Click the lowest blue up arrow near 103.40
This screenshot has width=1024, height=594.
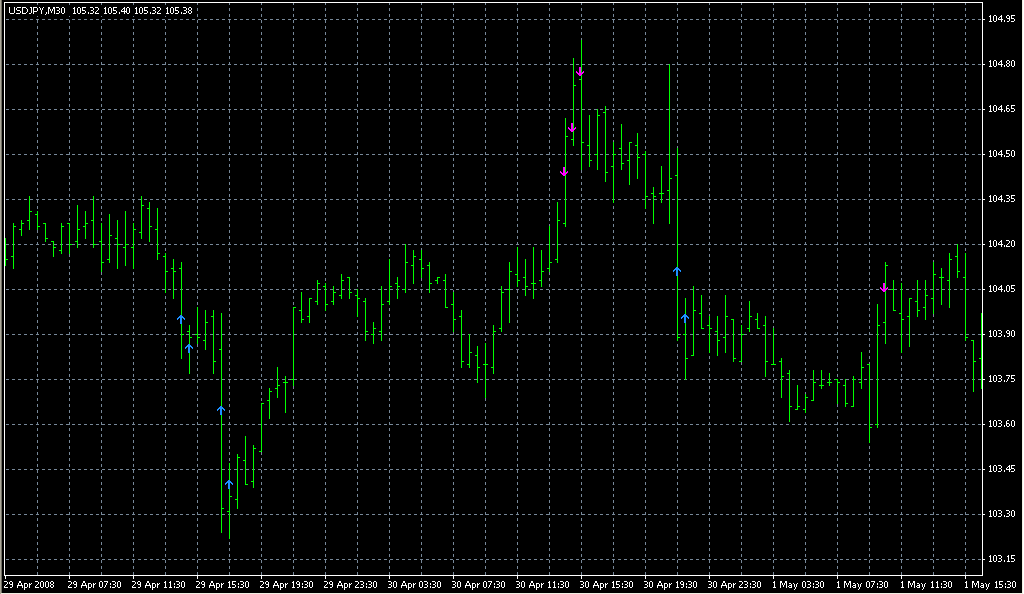(229, 484)
